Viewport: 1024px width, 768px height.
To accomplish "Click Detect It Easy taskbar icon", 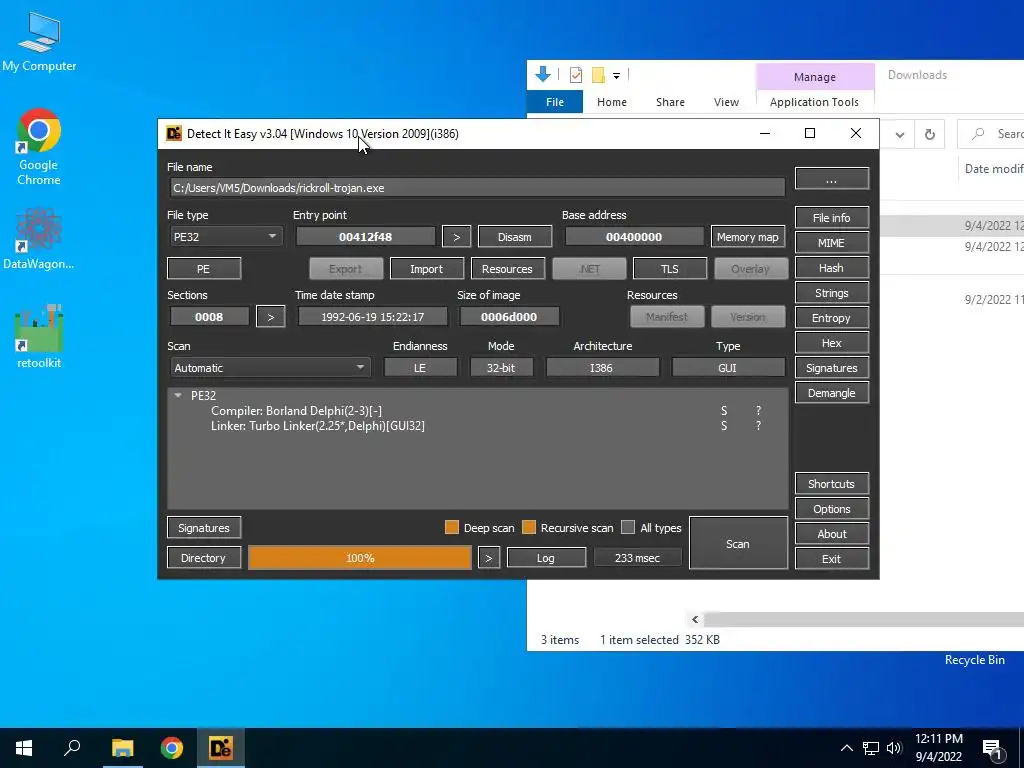I will tap(221, 748).
